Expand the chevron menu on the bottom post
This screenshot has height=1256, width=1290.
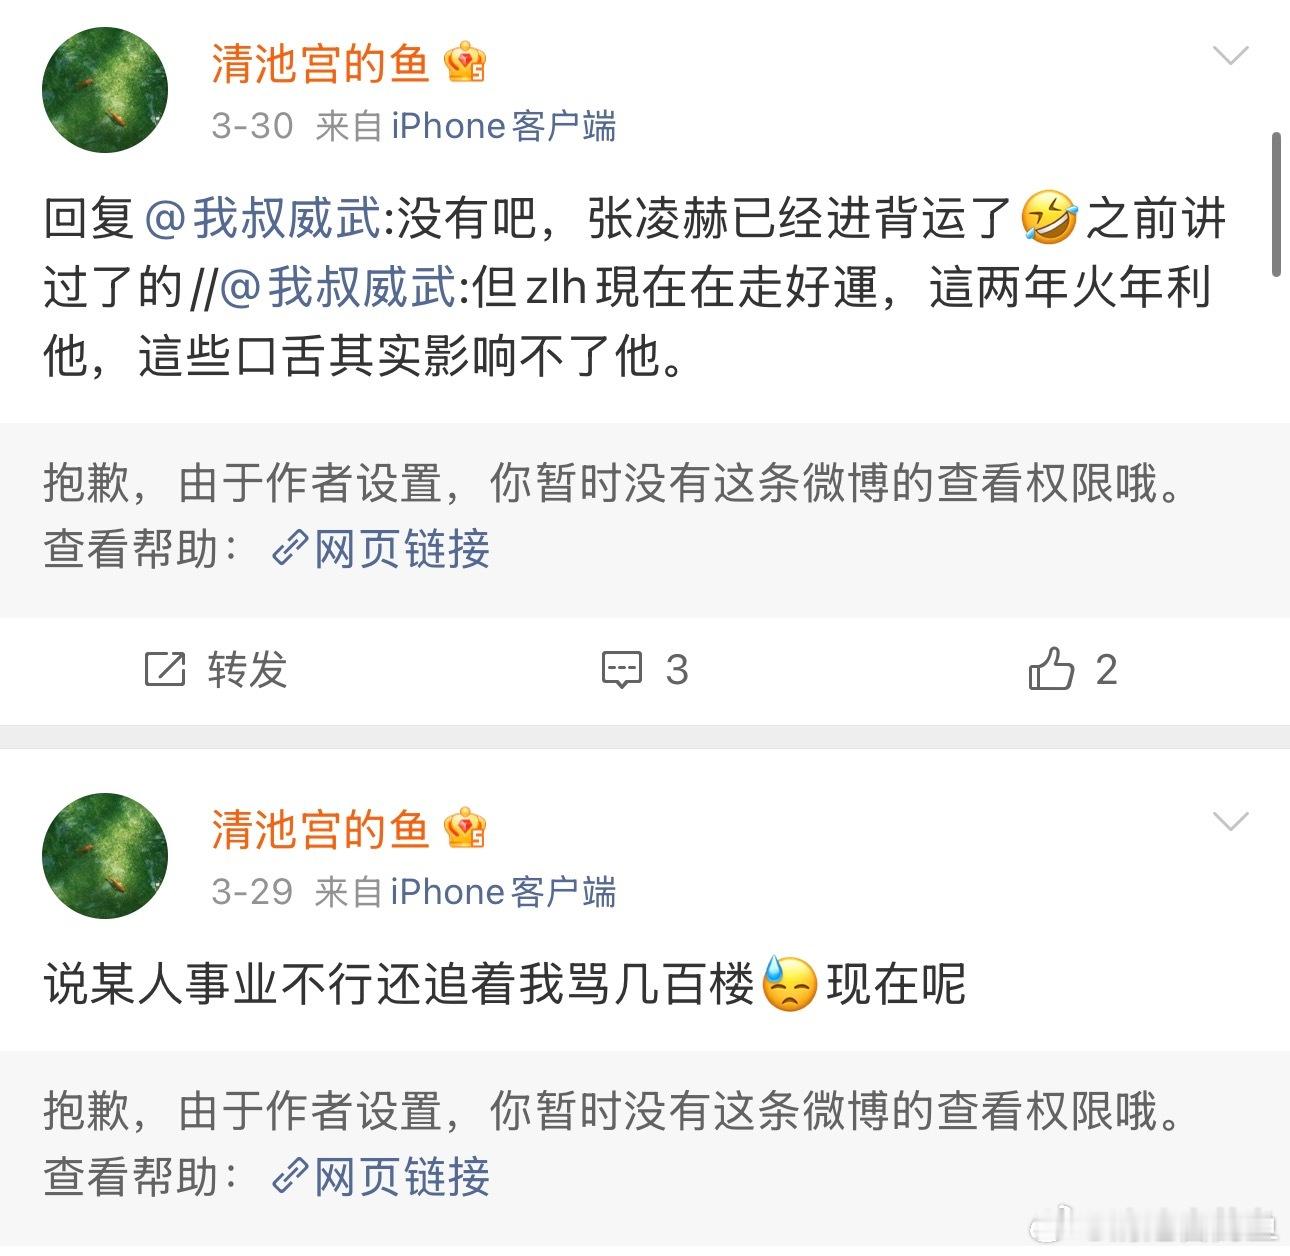(x=1231, y=822)
